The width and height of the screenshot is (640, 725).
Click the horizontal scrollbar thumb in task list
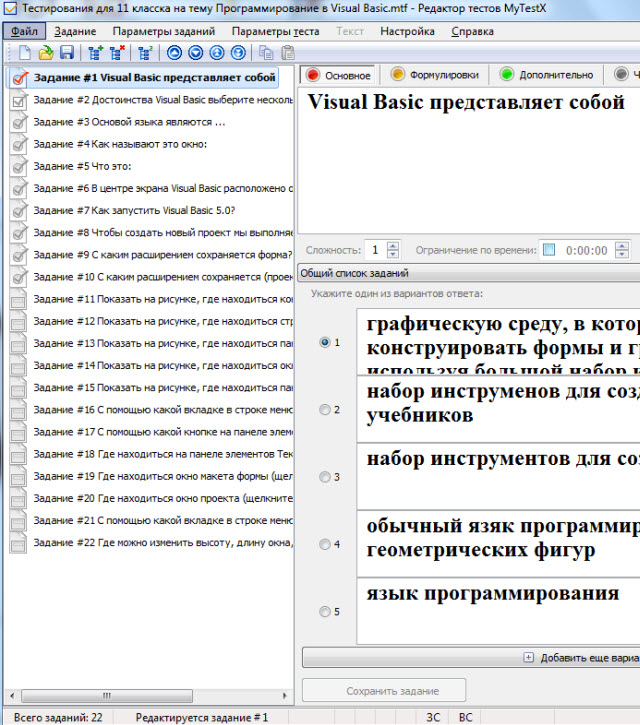pyautogui.click(x=107, y=695)
